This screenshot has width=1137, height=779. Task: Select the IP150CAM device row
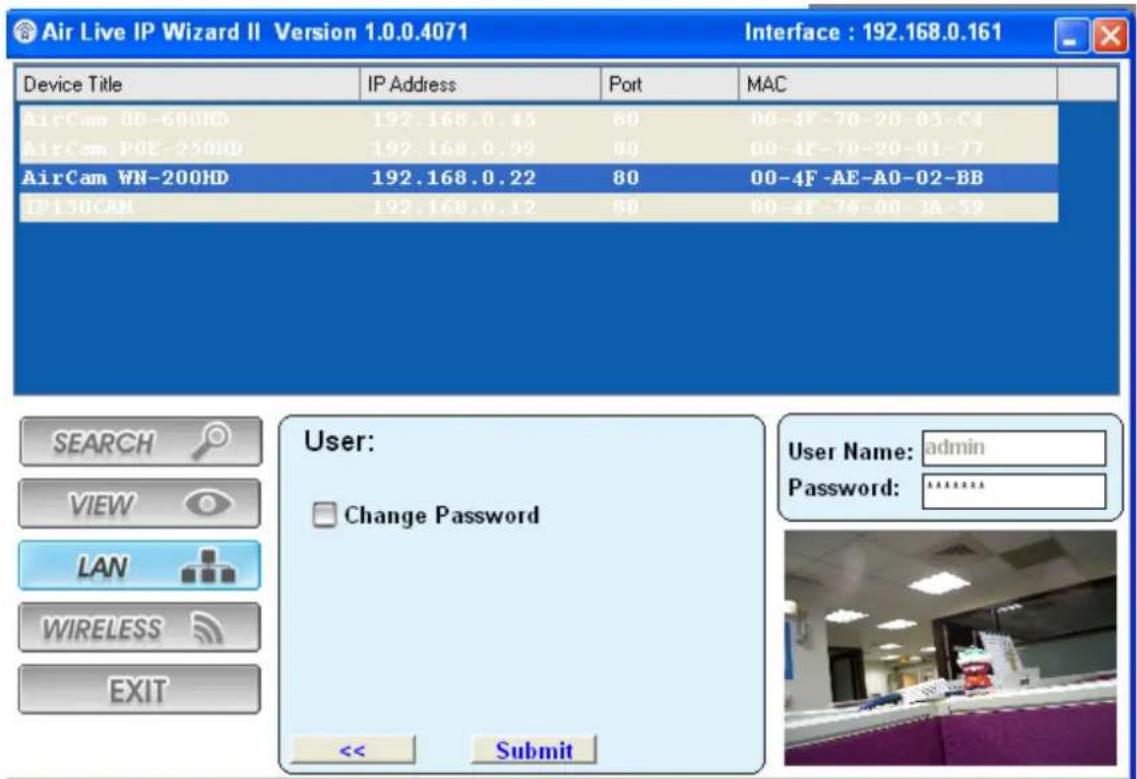click(x=538, y=207)
